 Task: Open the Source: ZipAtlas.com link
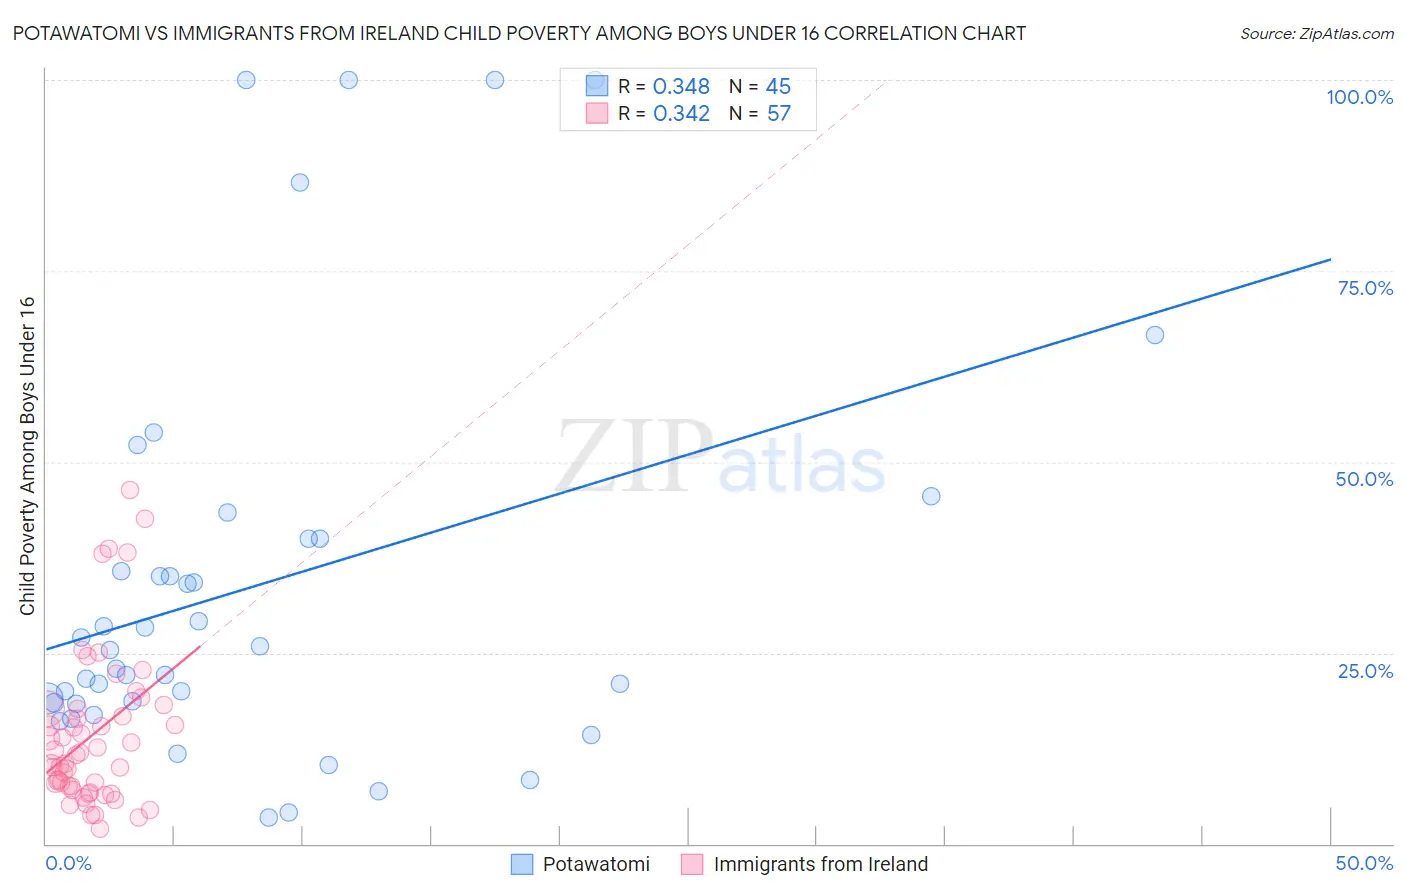click(x=1317, y=33)
